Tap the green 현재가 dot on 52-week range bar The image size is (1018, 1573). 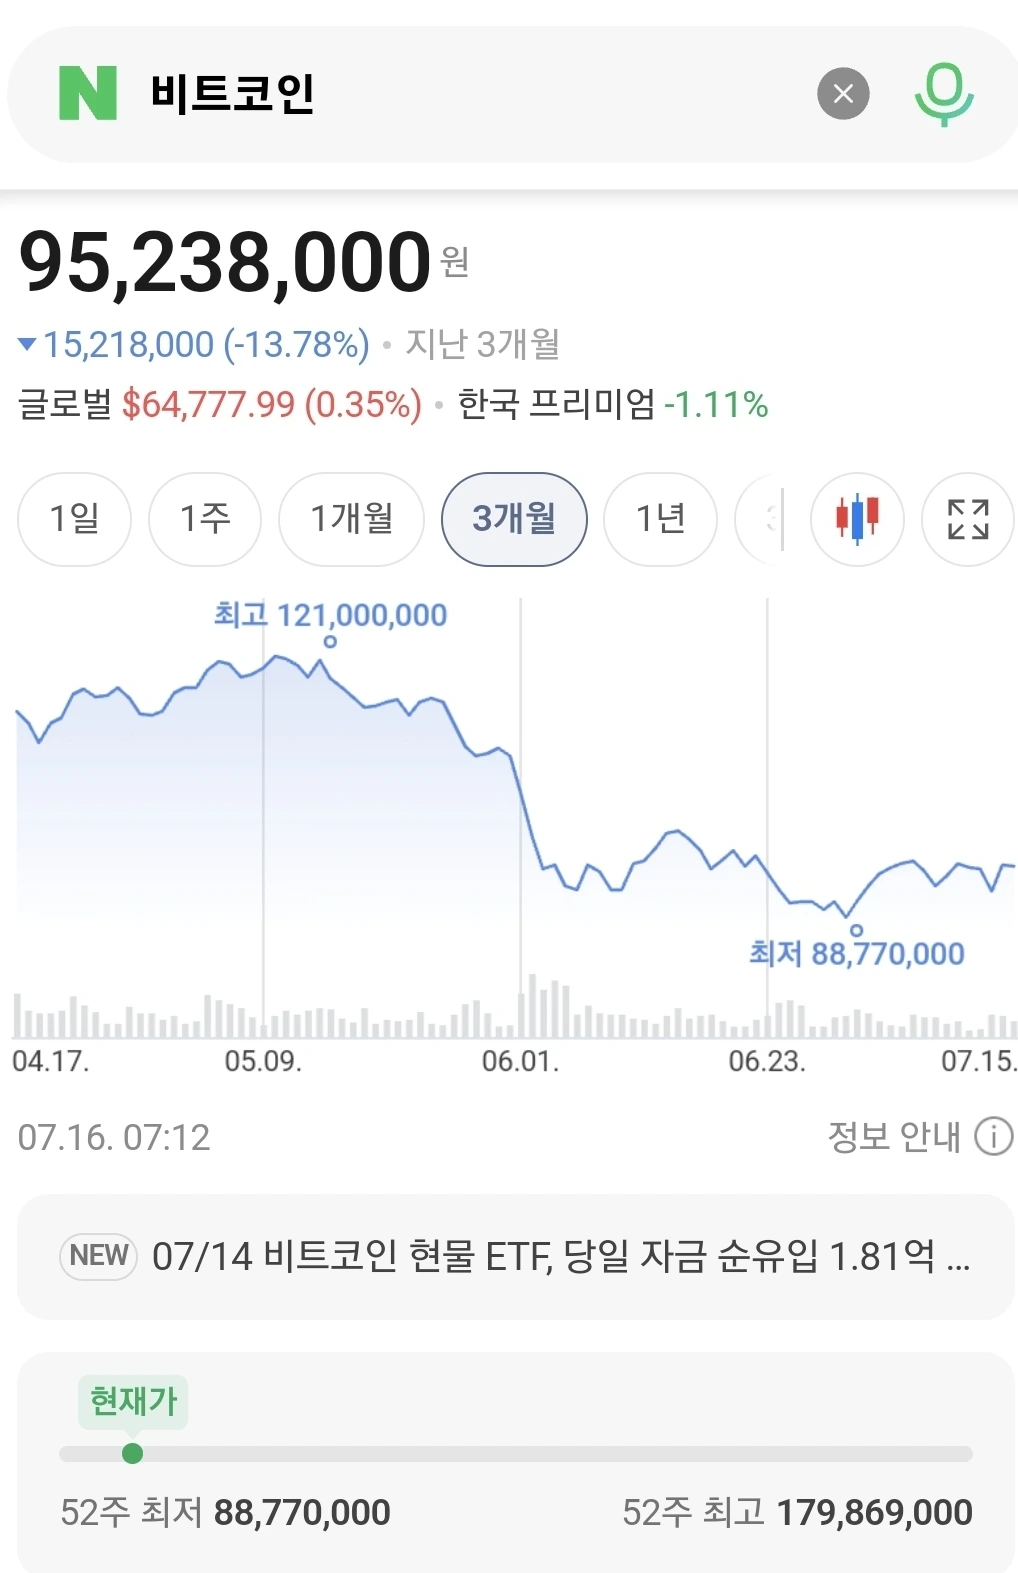point(132,1453)
